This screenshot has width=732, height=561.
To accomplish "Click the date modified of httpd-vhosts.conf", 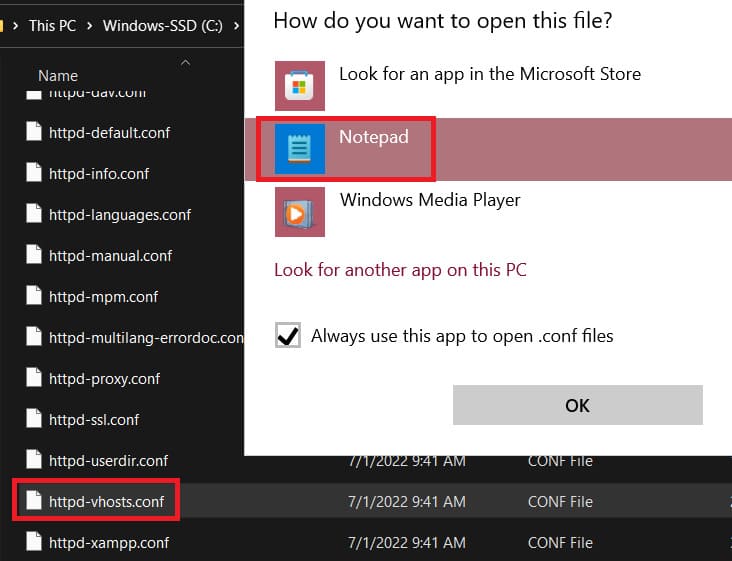I will (407, 502).
